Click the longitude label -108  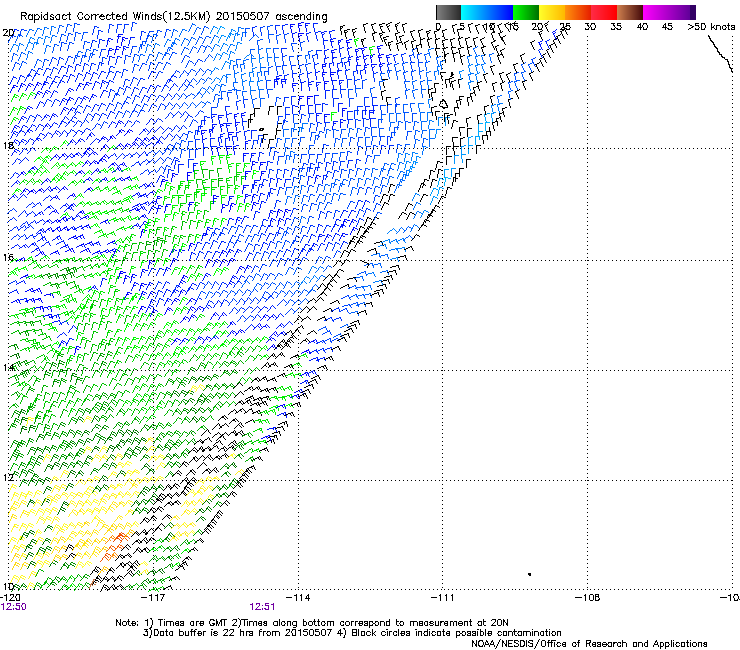tap(587, 598)
